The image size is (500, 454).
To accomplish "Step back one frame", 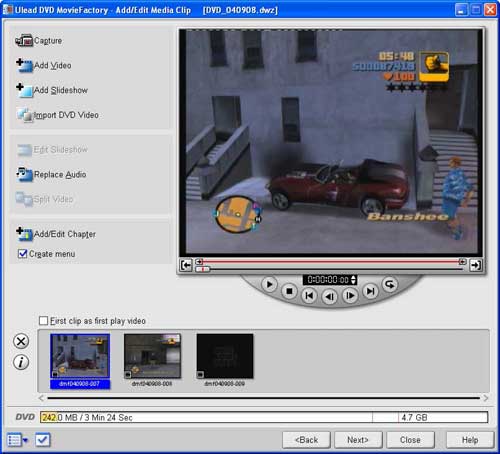I will (330, 296).
